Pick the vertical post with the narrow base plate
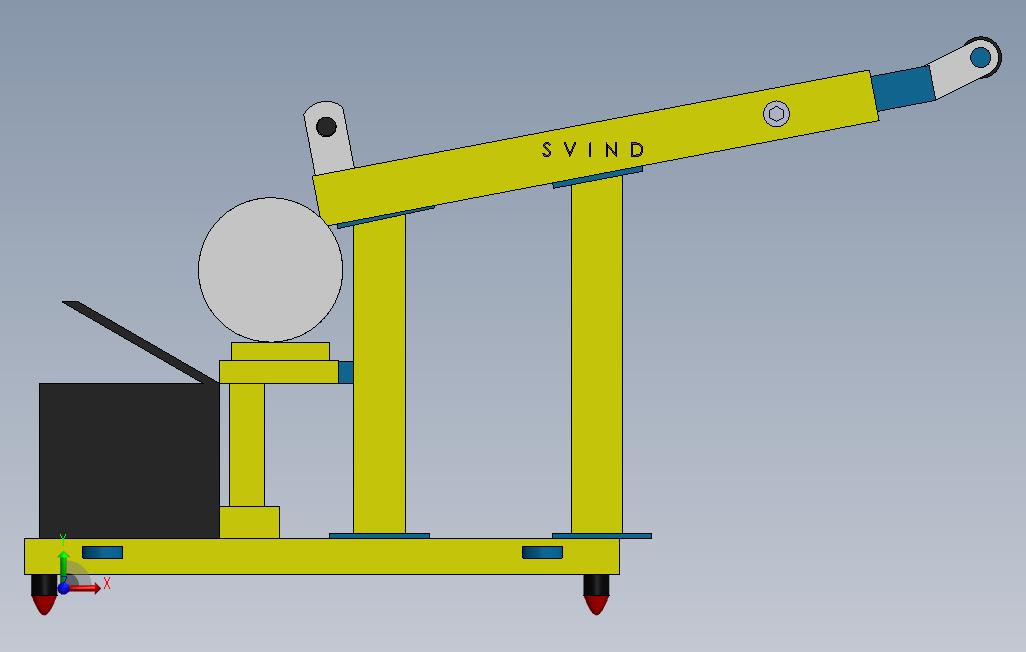Viewport: 1026px width, 652px height. click(380, 374)
